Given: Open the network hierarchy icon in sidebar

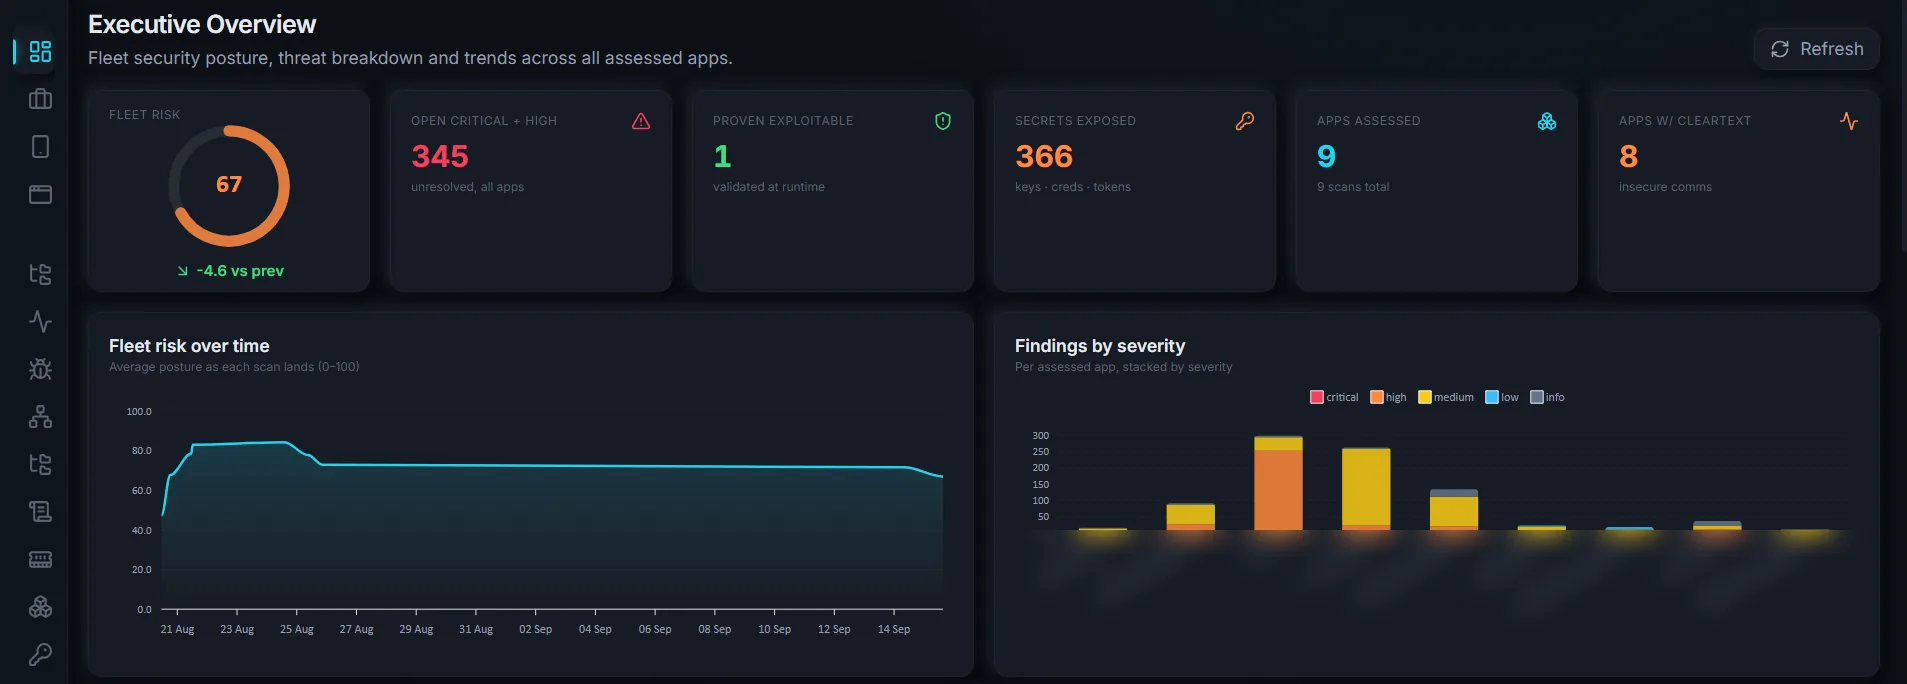Looking at the screenshot, I should [x=40, y=416].
